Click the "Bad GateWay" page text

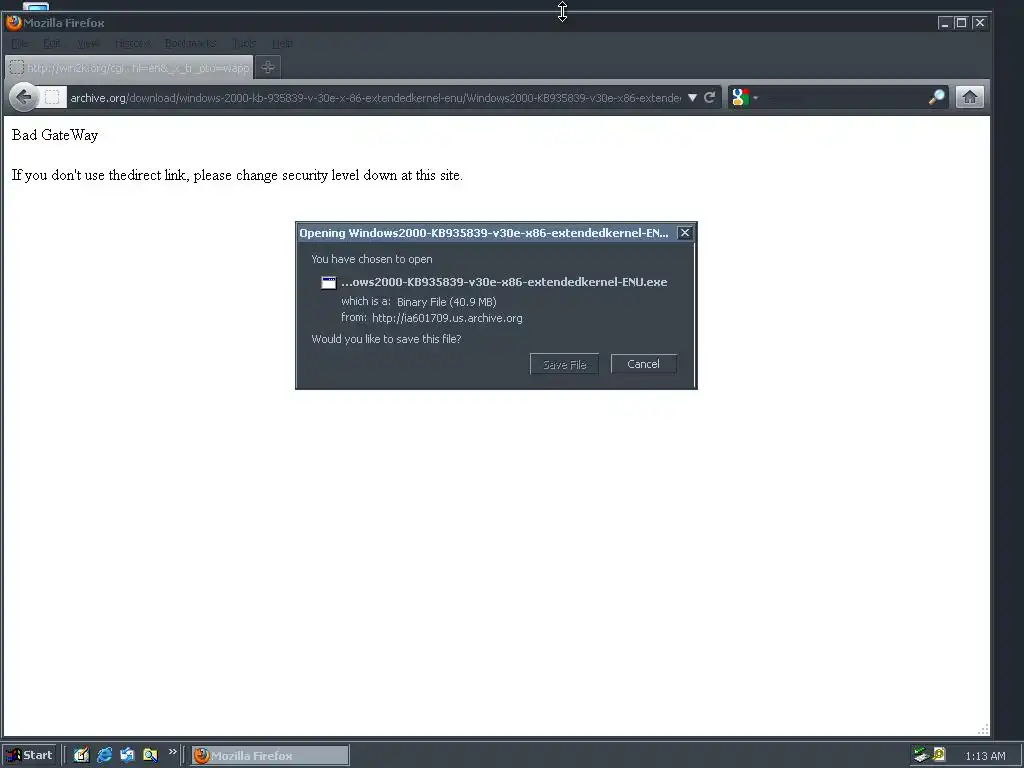click(x=55, y=135)
